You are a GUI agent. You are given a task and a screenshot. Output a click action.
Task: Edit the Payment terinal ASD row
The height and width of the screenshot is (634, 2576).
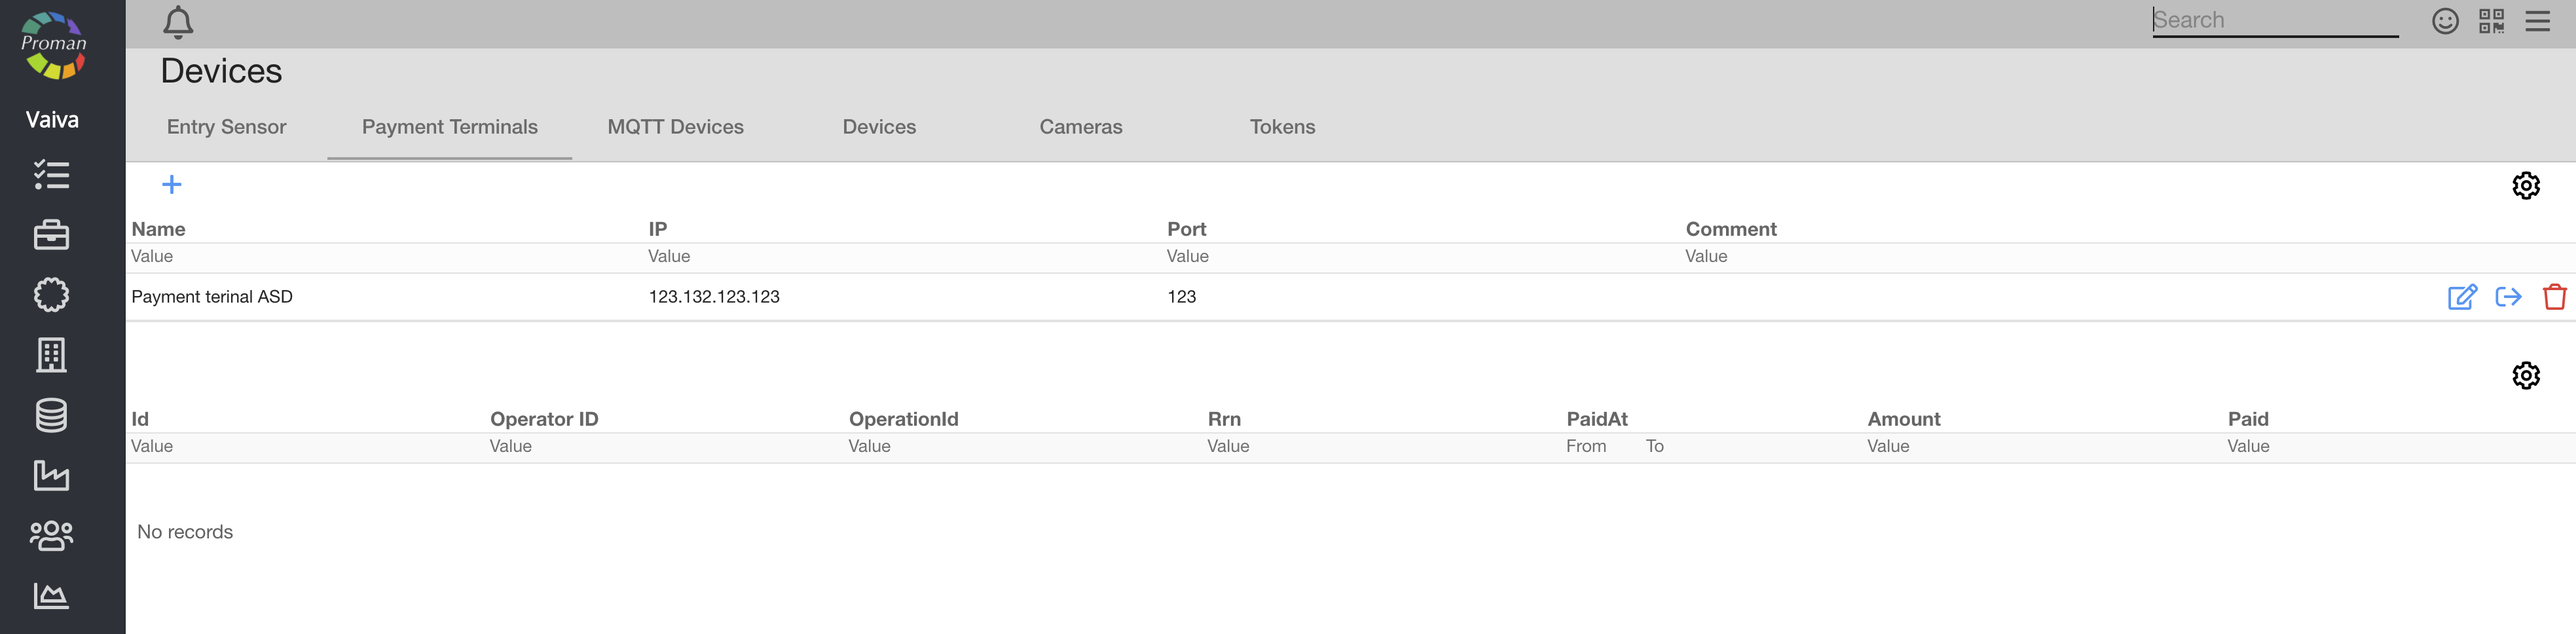tap(2461, 297)
